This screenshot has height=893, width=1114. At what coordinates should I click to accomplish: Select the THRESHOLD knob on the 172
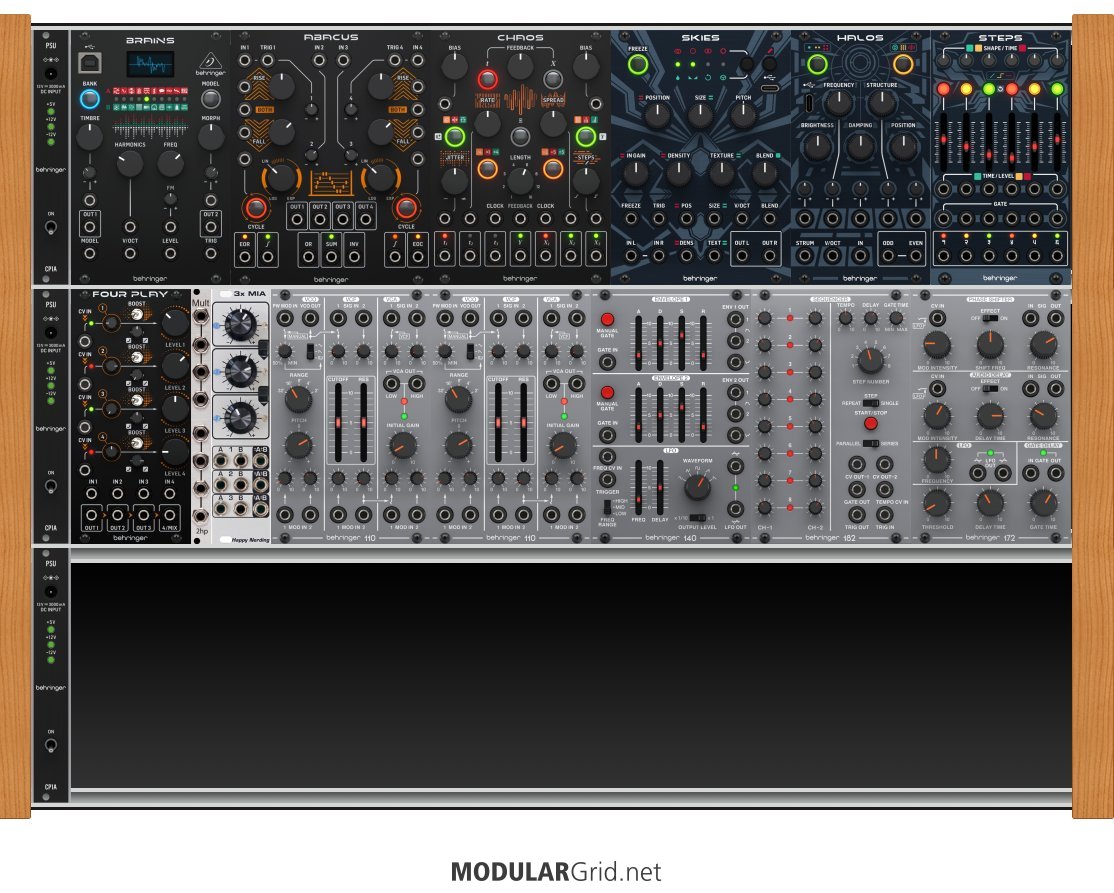[x=937, y=503]
